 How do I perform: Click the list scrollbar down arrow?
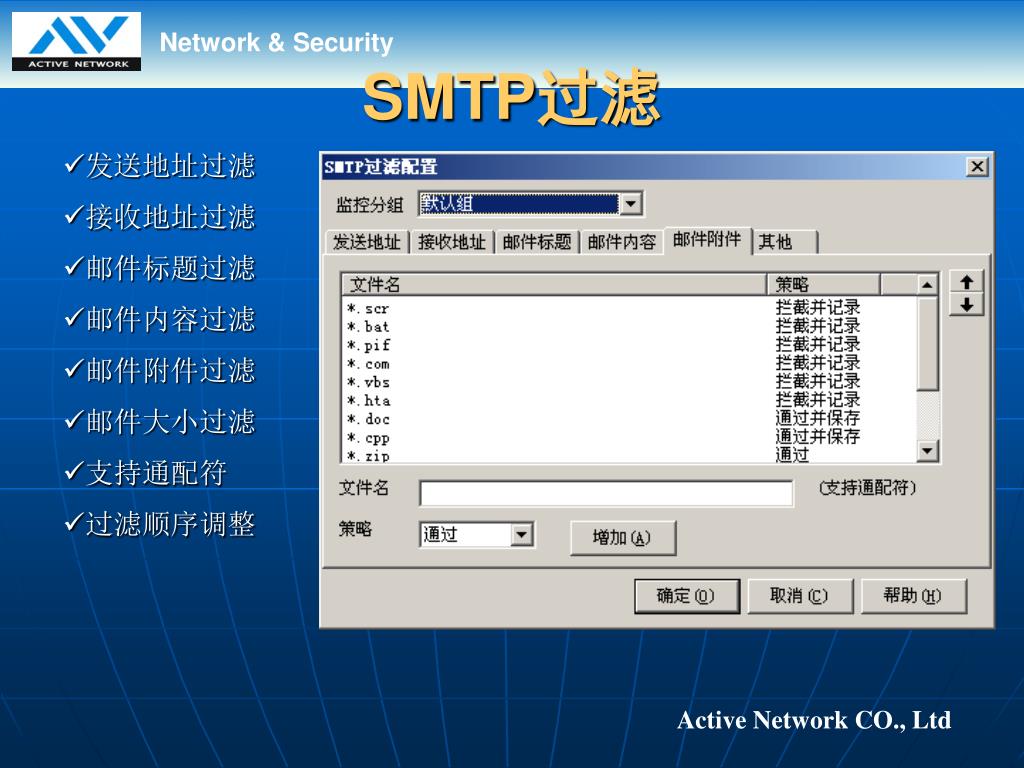[927, 450]
